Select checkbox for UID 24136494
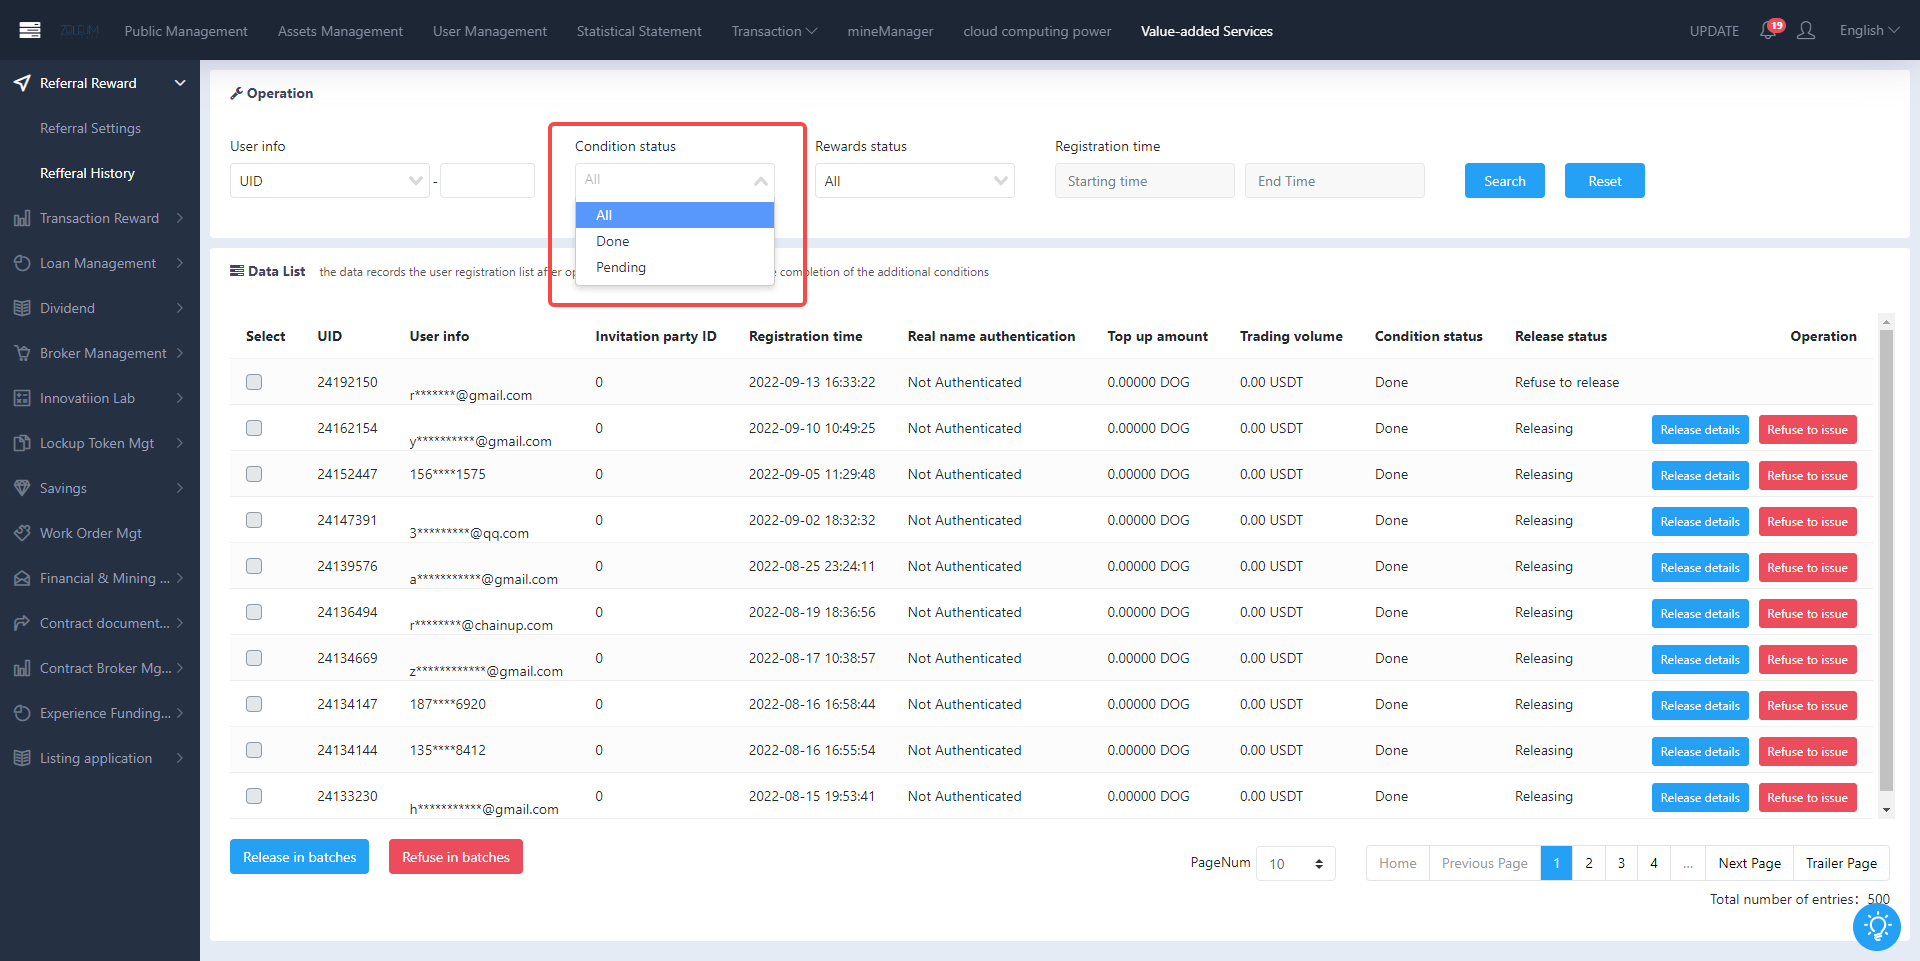1920x961 pixels. pyautogui.click(x=254, y=612)
